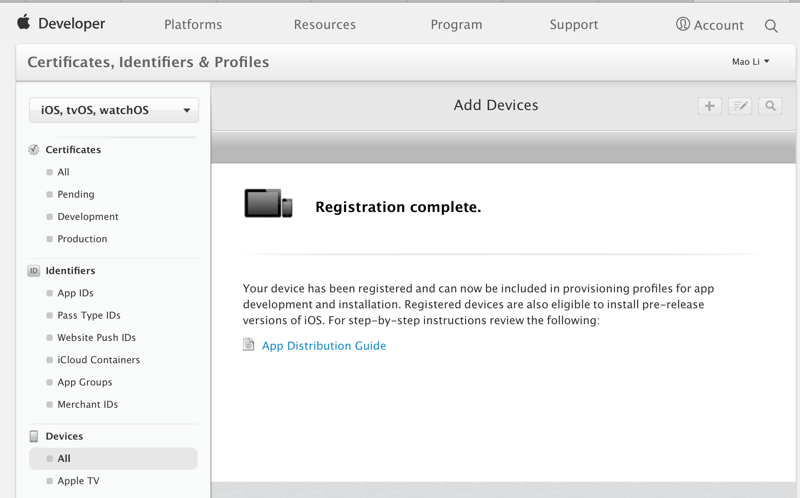Open the Platforms menu

tap(193, 25)
